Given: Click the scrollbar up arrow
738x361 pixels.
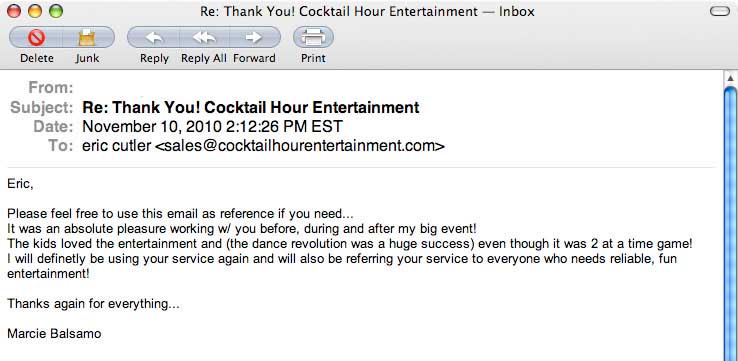Looking at the screenshot, I should (x=730, y=78).
